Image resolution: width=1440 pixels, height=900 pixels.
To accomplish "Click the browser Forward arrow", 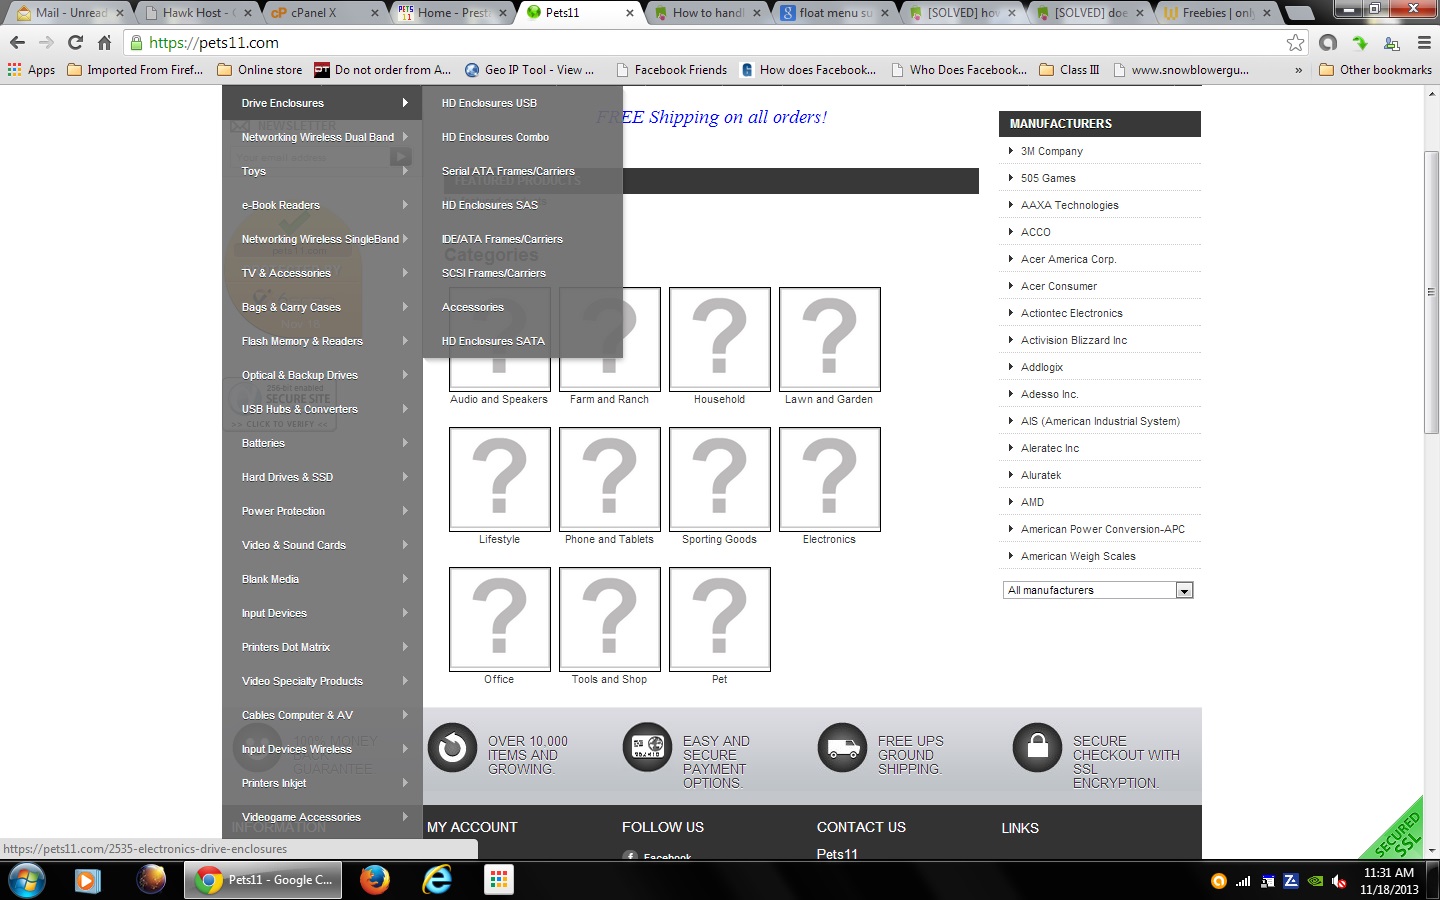I will 46,42.
